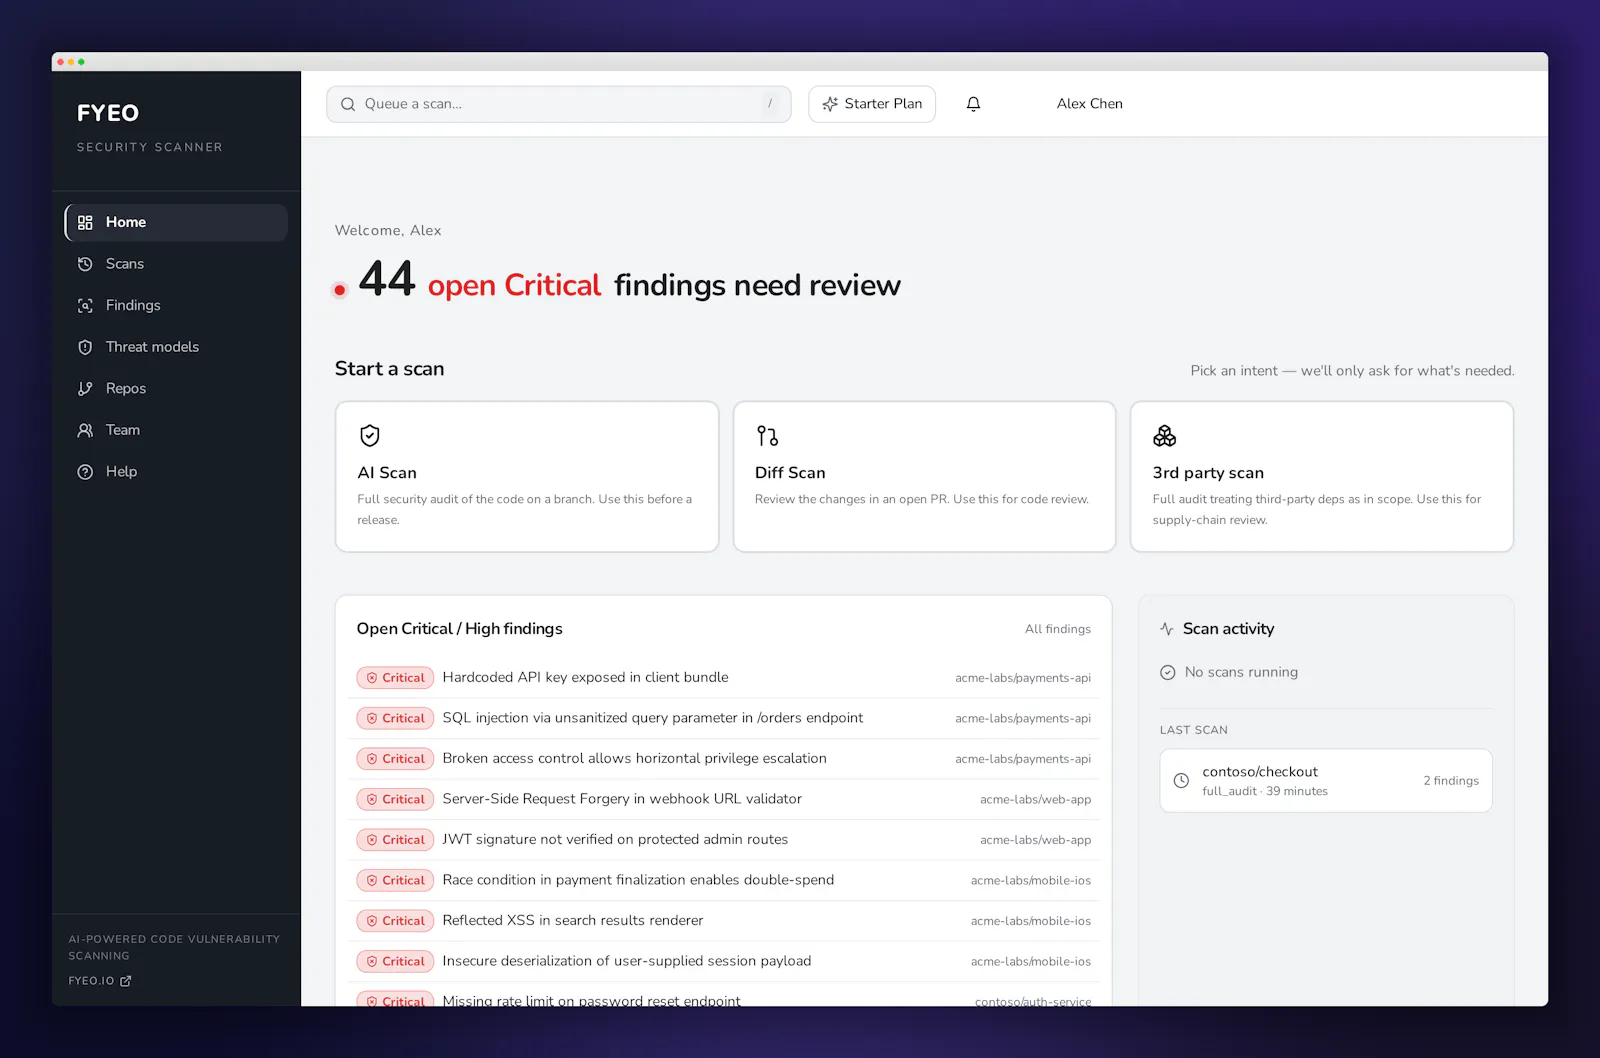Viewport: 1600px width, 1058px height.
Task: Click the sparkle icon on Starter Plan
Action: pos(830,104)
